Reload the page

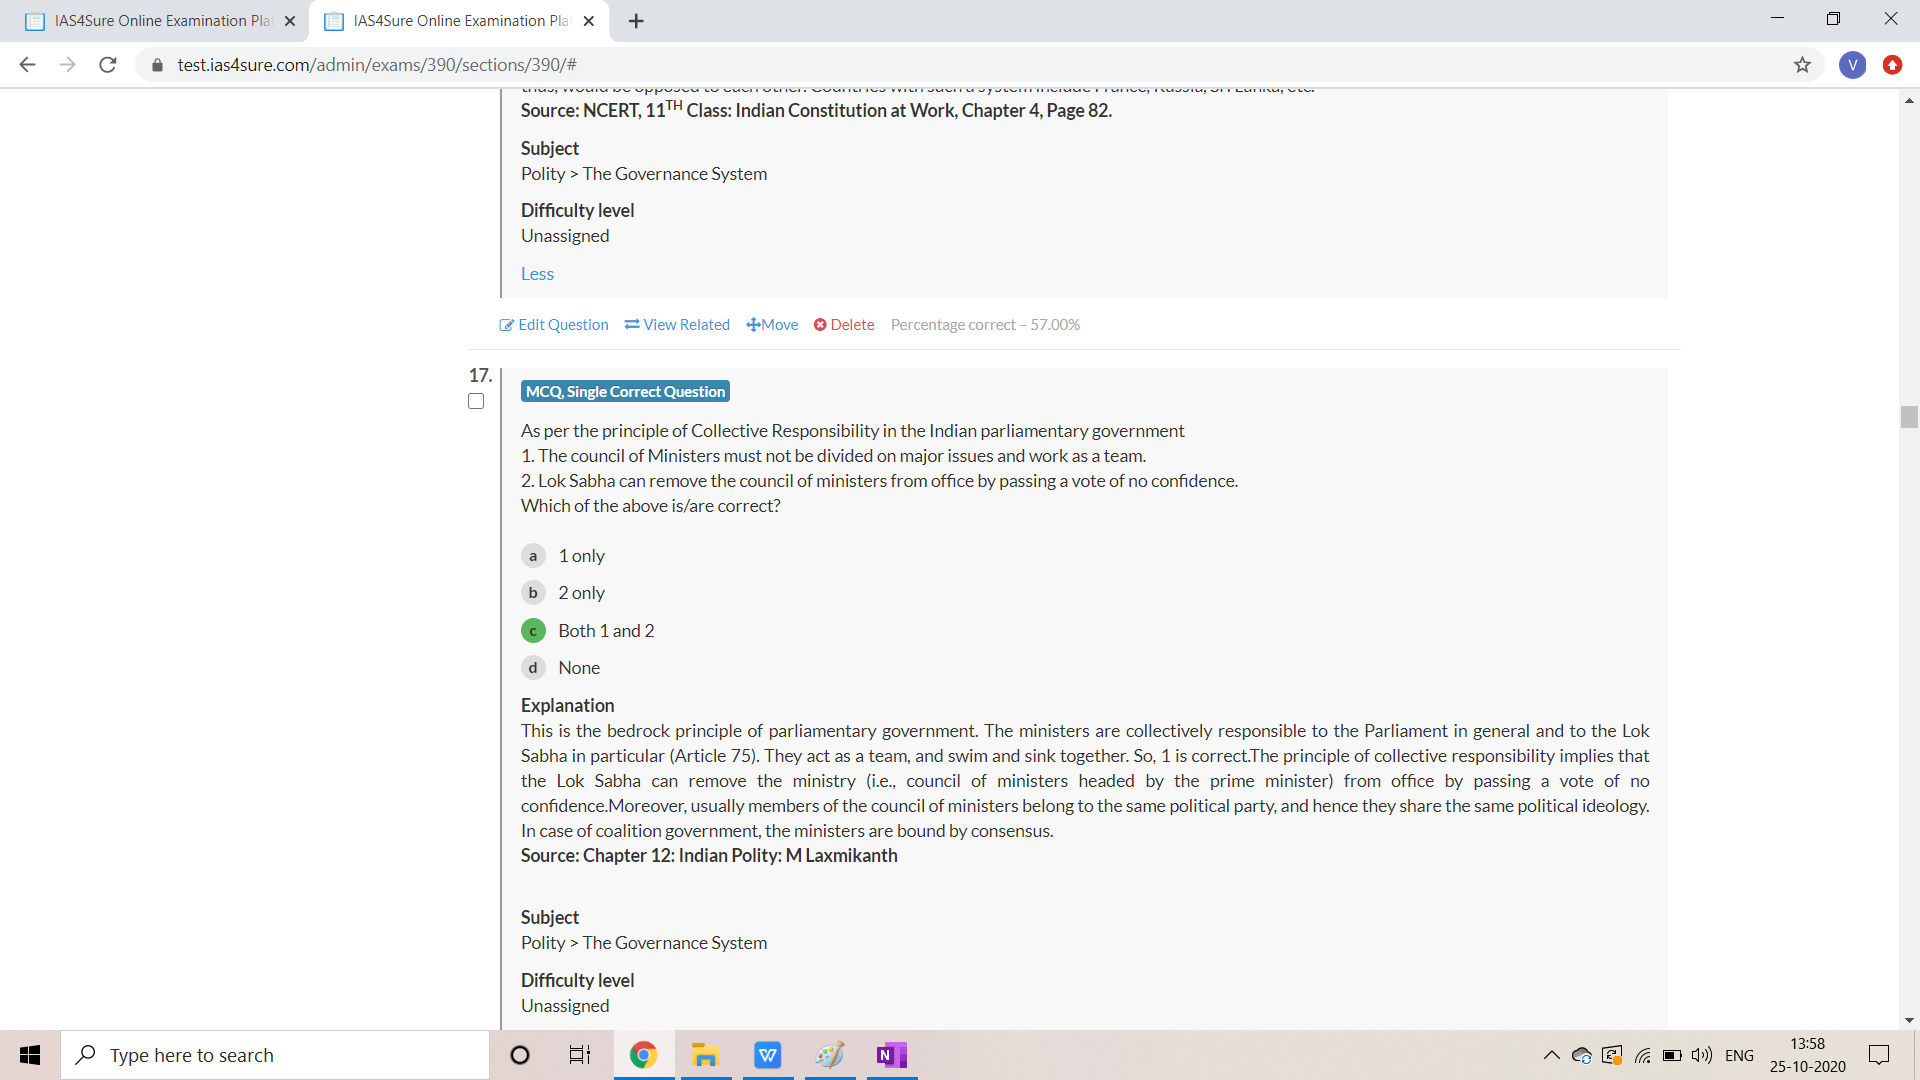point(108,65)
